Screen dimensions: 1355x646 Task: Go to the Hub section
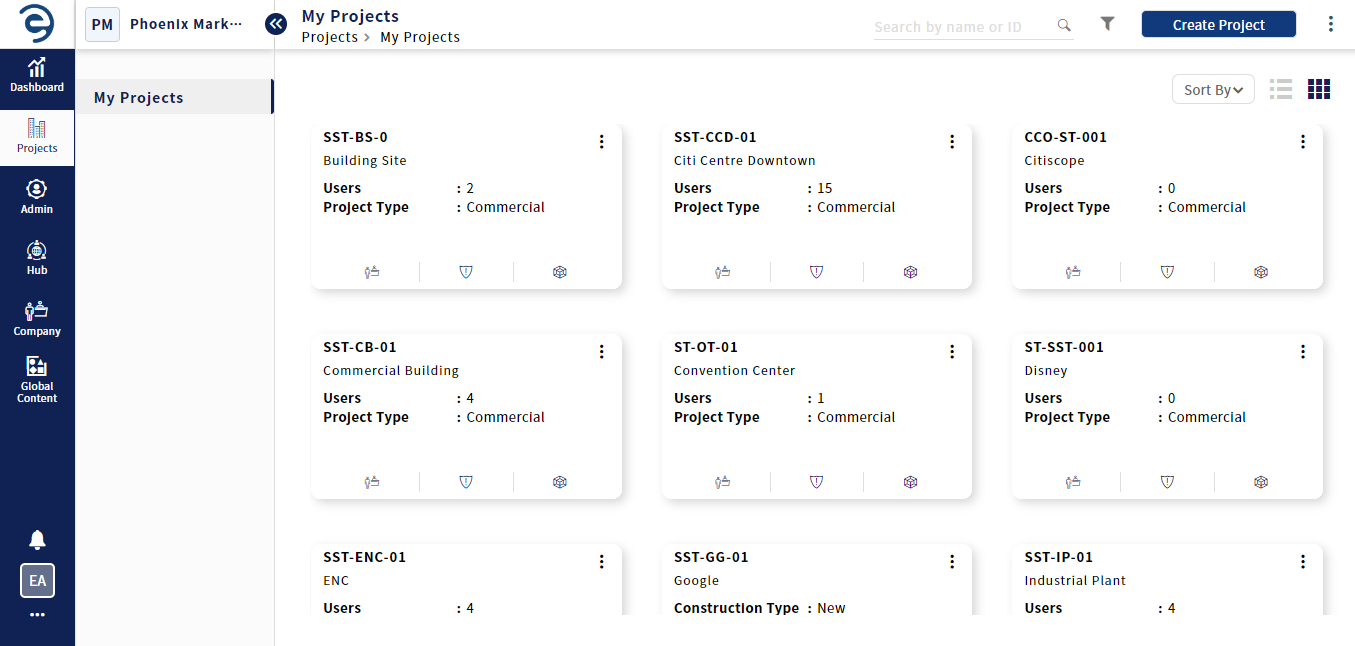click(37, 257)
